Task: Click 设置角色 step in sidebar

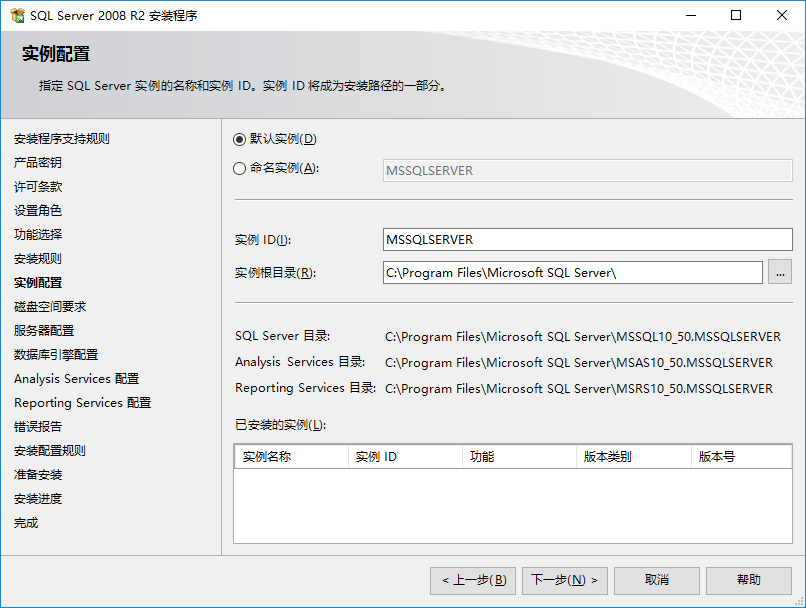Action: click(38, 211)
